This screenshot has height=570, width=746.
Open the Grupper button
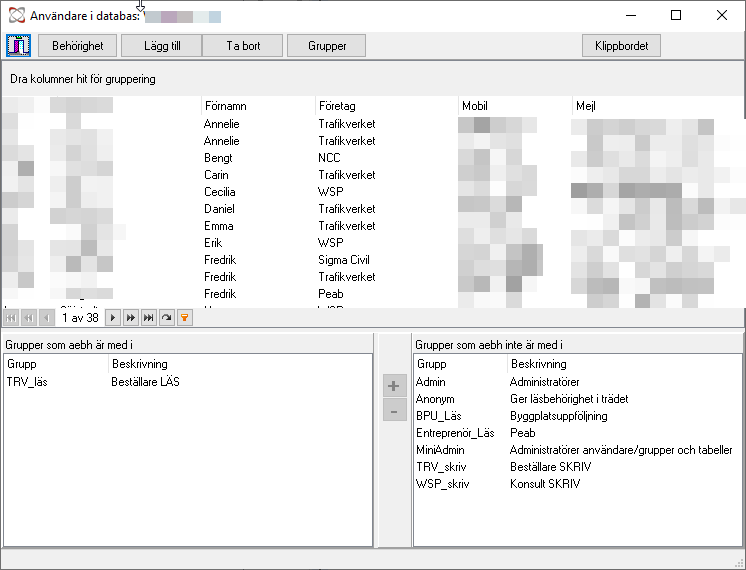click(326, 46)
